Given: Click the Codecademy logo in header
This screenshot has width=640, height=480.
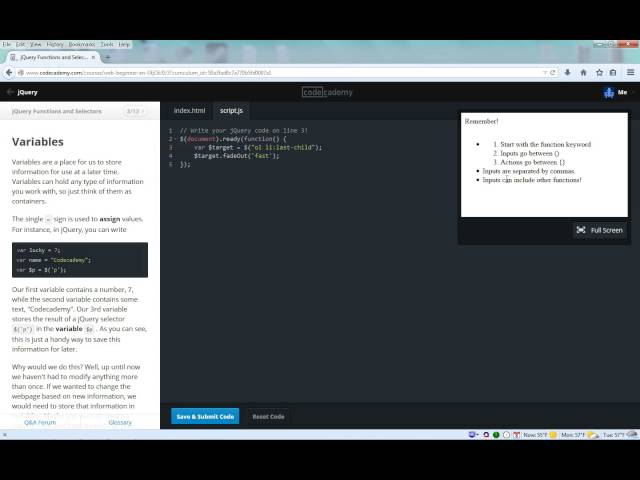Looking at the screenshot, I should [327, 92].
